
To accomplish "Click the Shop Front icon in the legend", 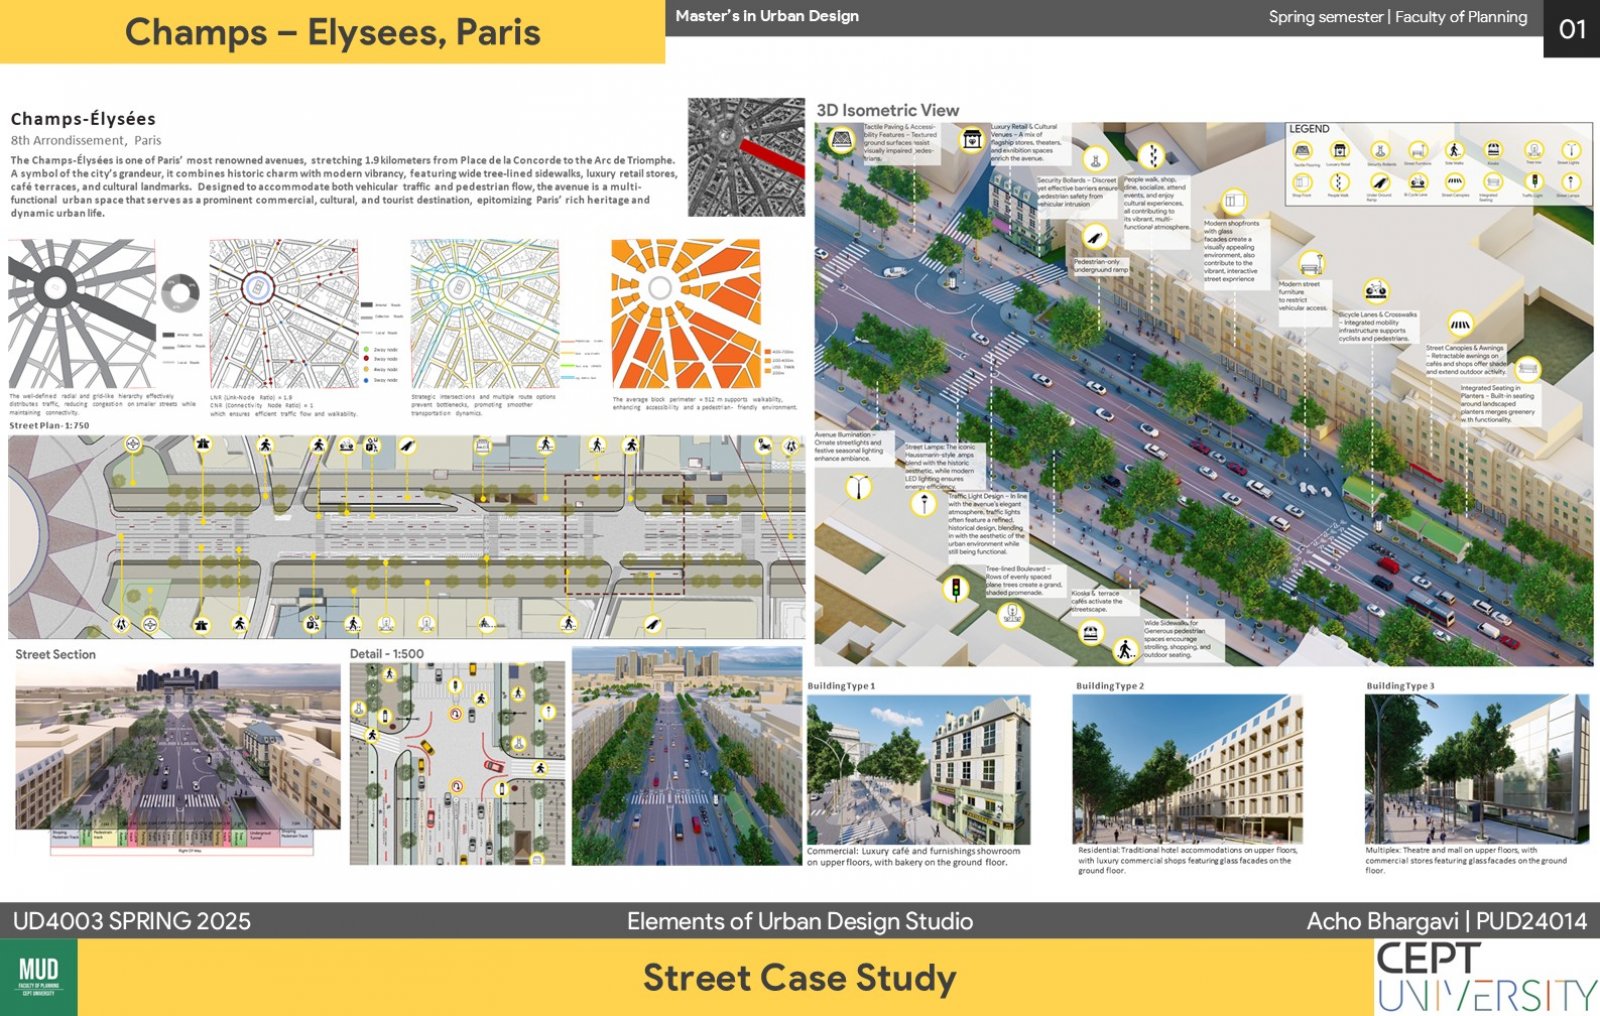I will [x=1302, y=183].
